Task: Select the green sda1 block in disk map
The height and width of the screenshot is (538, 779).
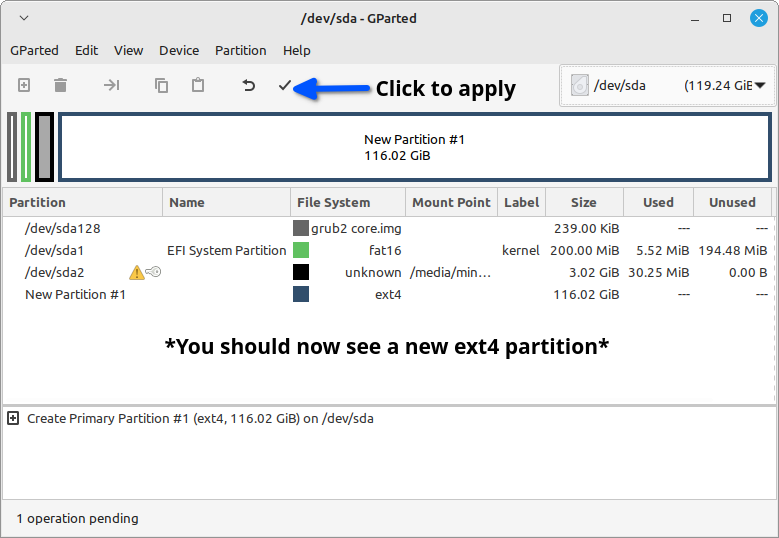Action: tap(26, 147)
